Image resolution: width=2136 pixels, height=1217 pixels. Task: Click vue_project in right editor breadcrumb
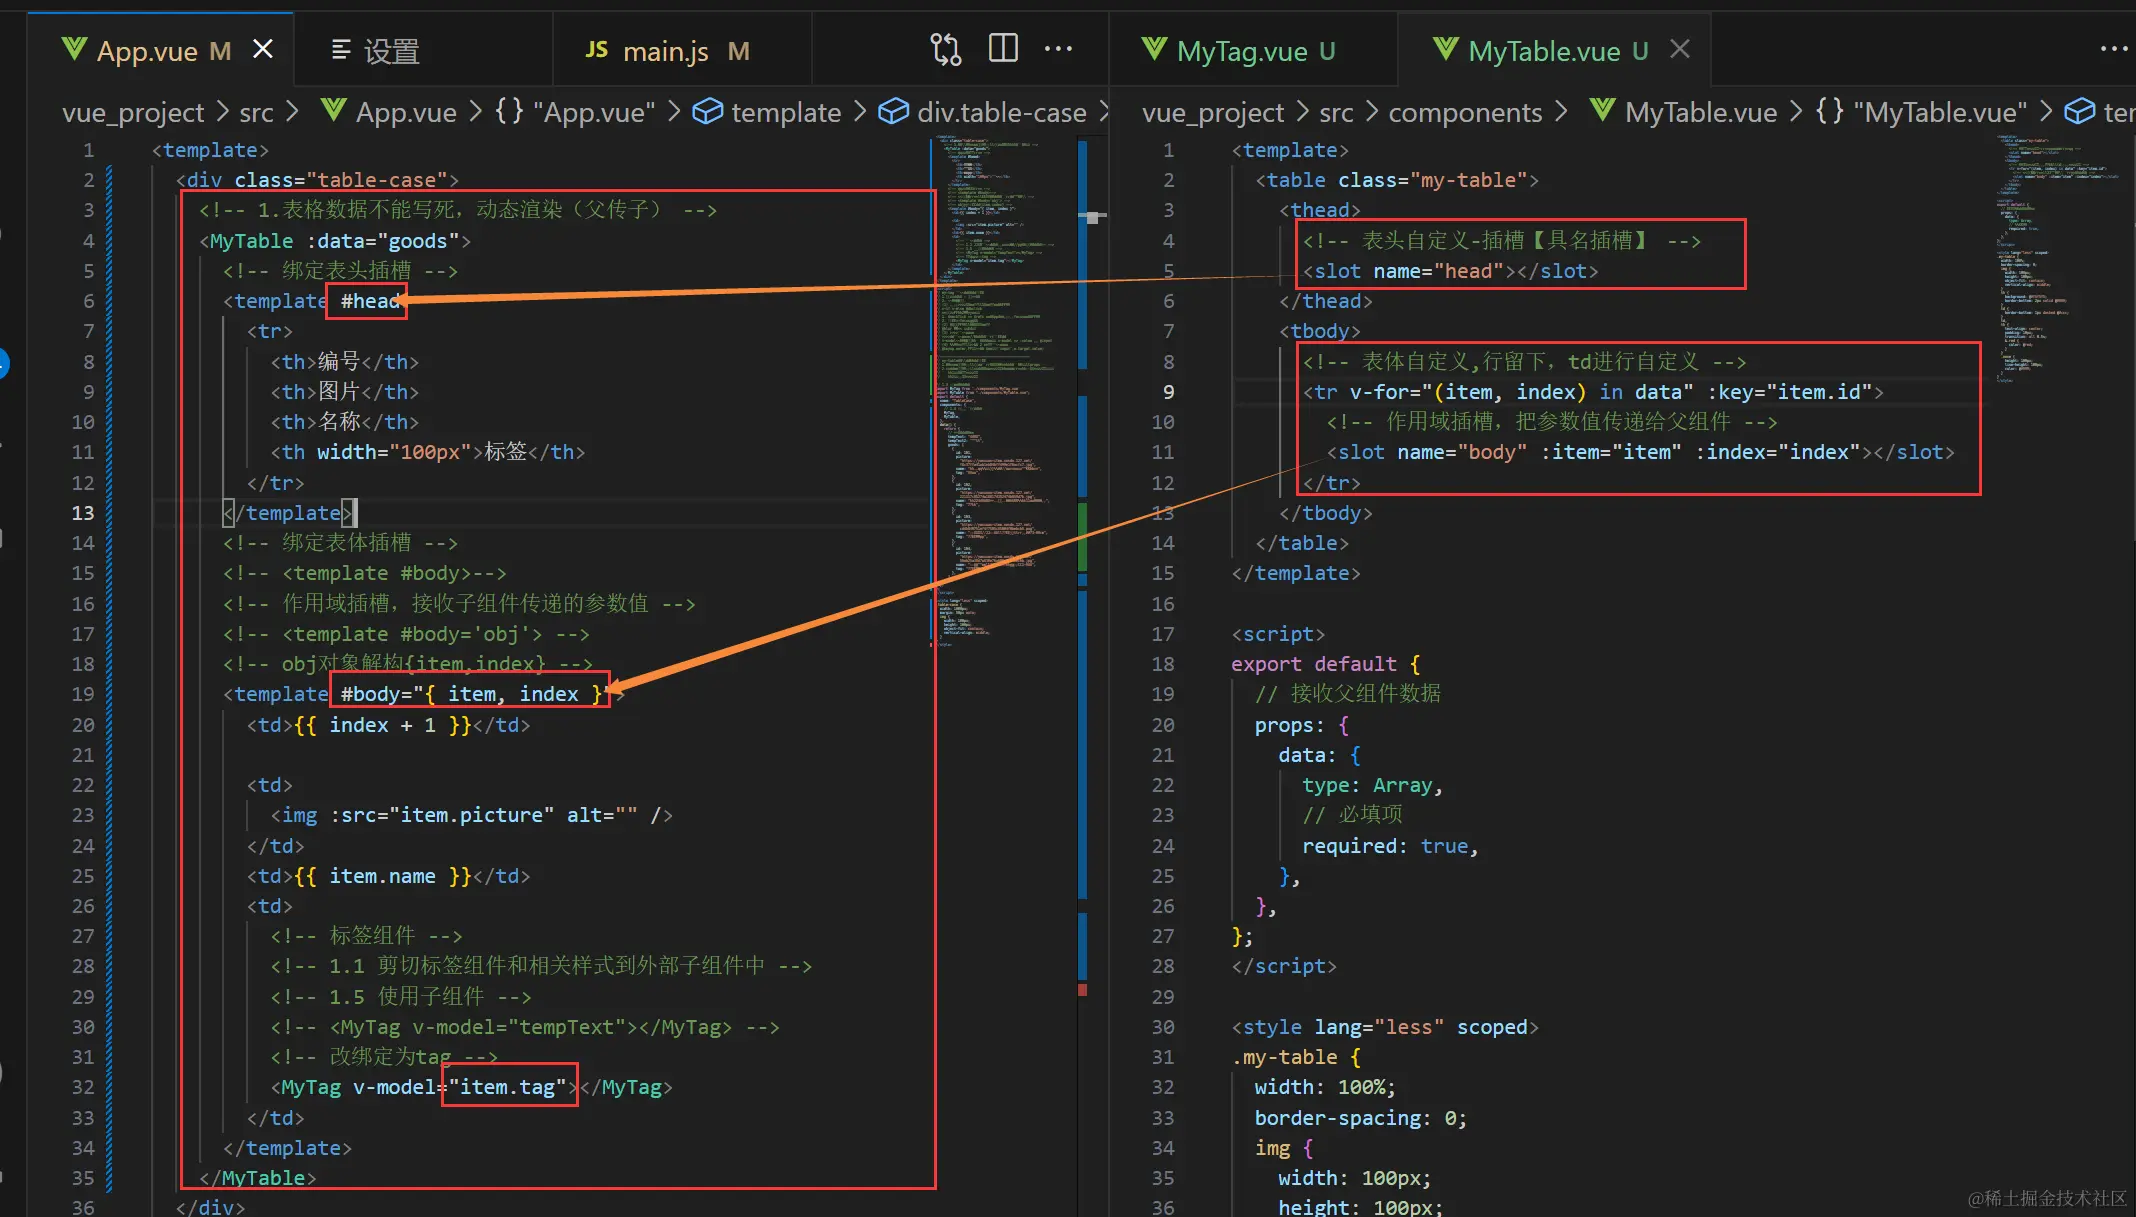[x=1212, y=112]
